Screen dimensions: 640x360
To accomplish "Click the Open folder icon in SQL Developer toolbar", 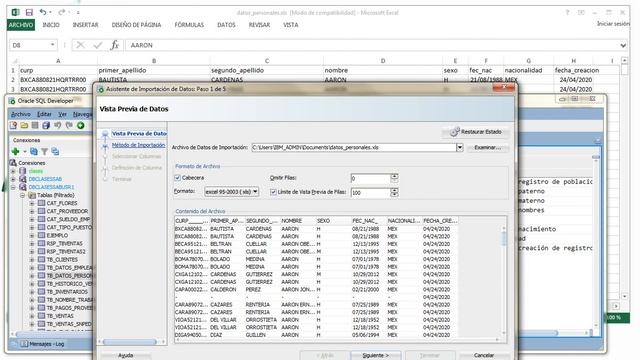I will pos(24,125).
